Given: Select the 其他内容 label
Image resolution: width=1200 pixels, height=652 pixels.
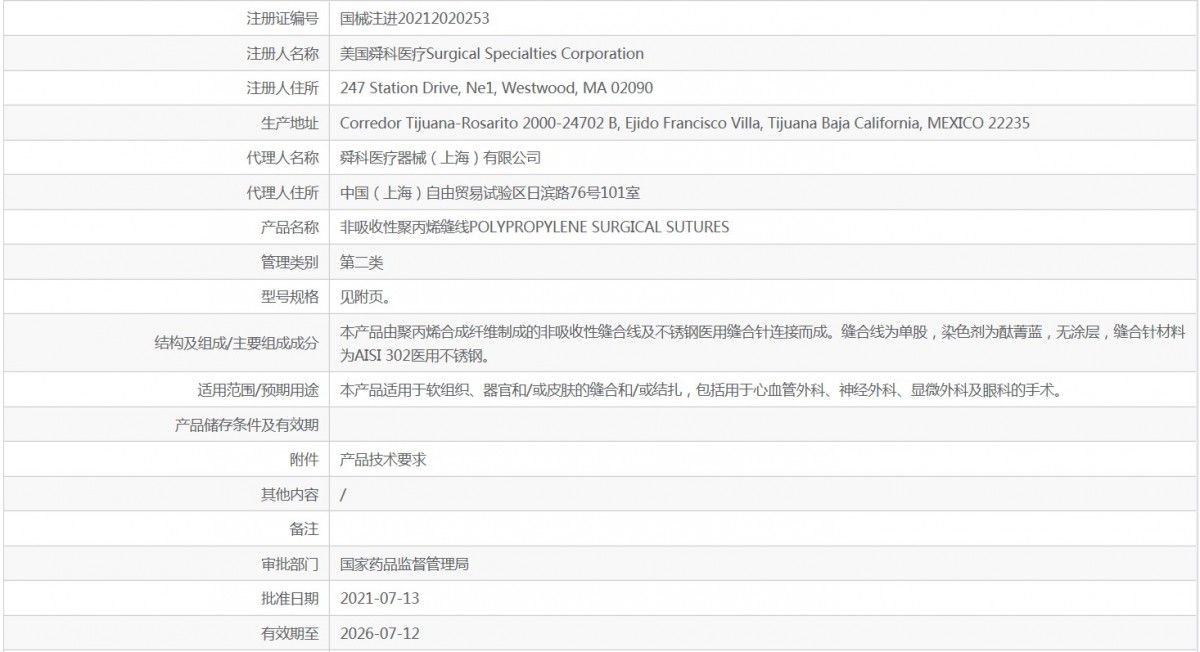Looking at the screenshot, I should point(289,494).
